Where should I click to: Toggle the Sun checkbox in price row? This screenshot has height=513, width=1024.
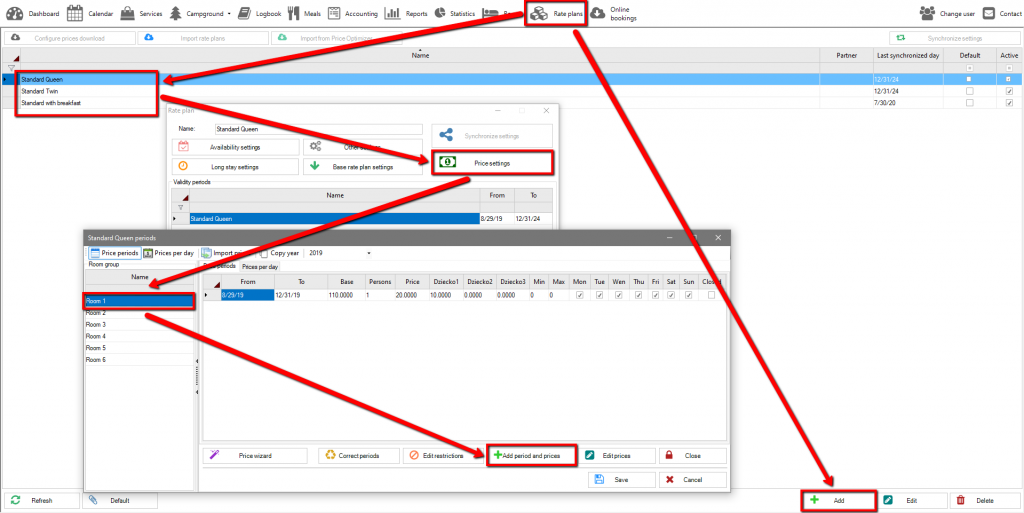[x=688, y=295]
